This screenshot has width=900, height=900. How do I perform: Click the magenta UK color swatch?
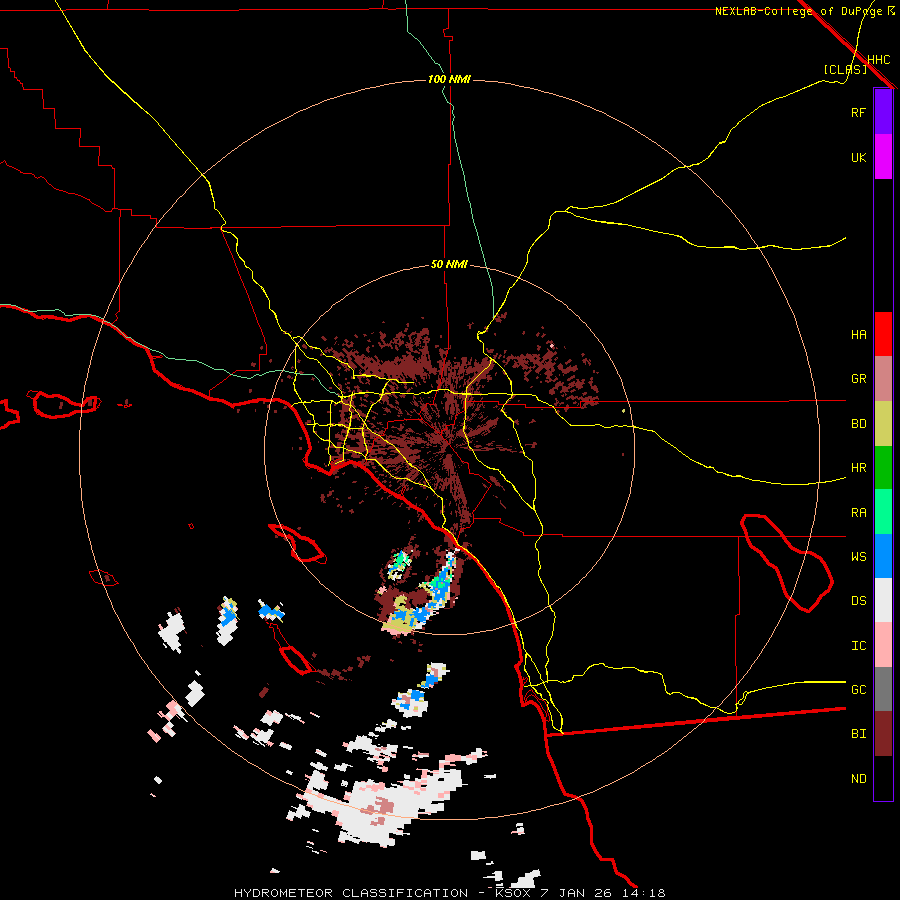click(x=883, y=157)
